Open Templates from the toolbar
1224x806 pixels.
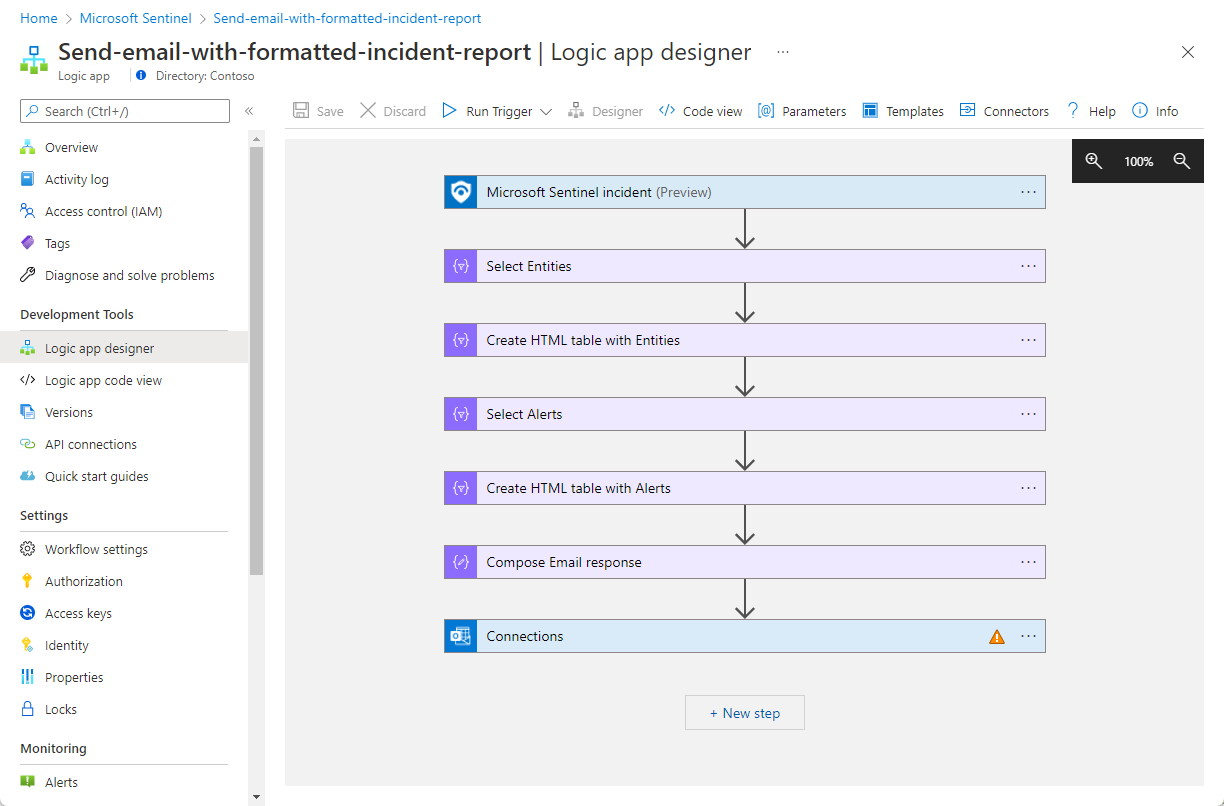(x=903, y=111)
